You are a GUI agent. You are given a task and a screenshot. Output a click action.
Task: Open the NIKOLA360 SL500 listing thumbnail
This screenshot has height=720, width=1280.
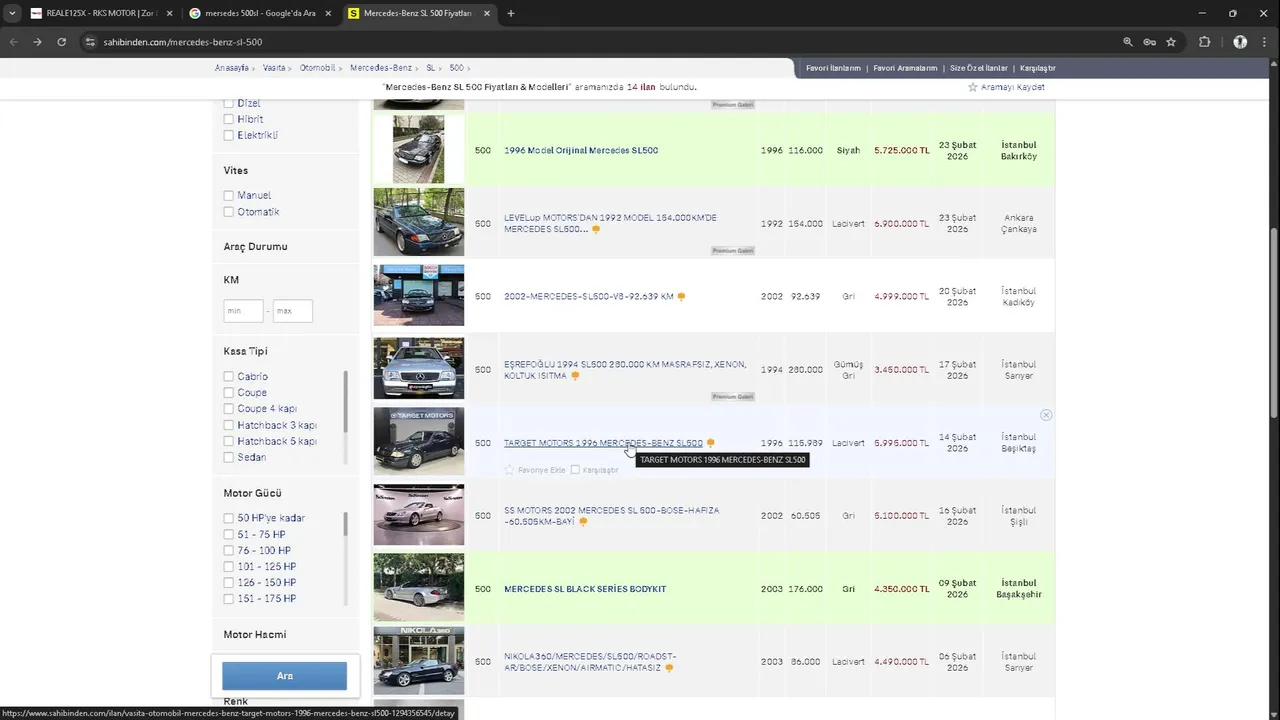pyautogui.click(x=419, y=661)
